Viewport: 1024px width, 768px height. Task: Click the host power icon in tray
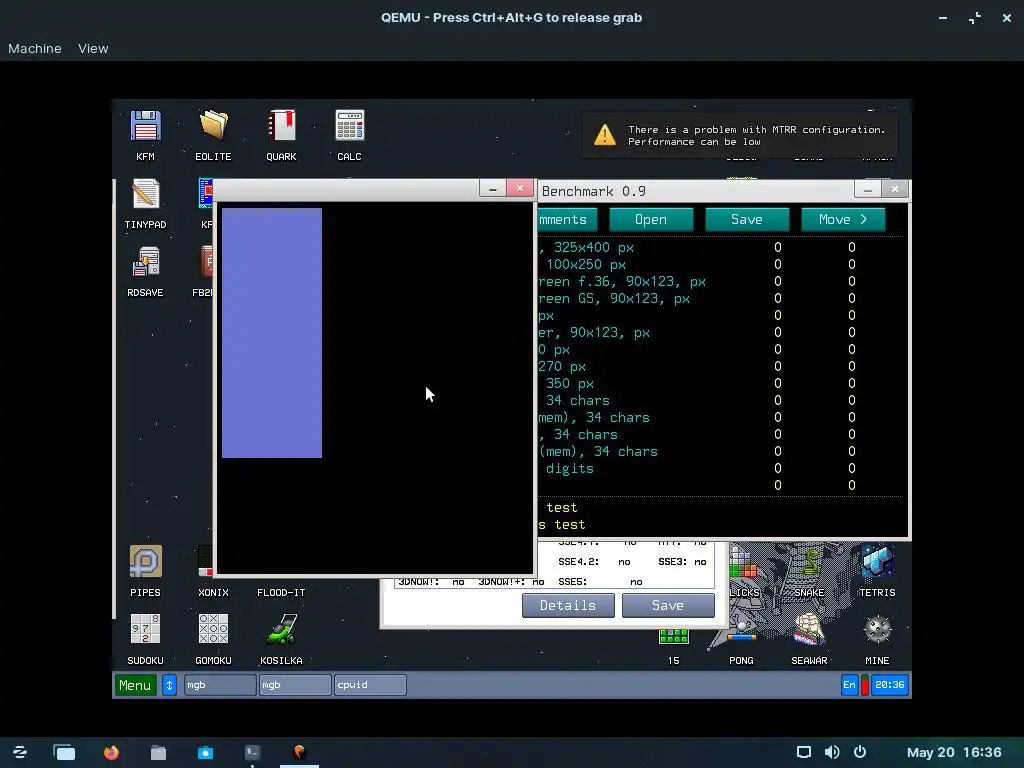point(860,752)
